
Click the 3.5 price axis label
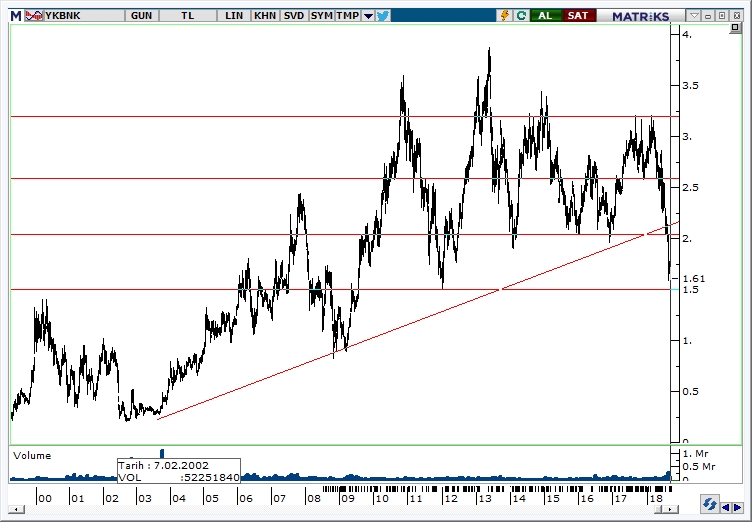click(691, 86)
